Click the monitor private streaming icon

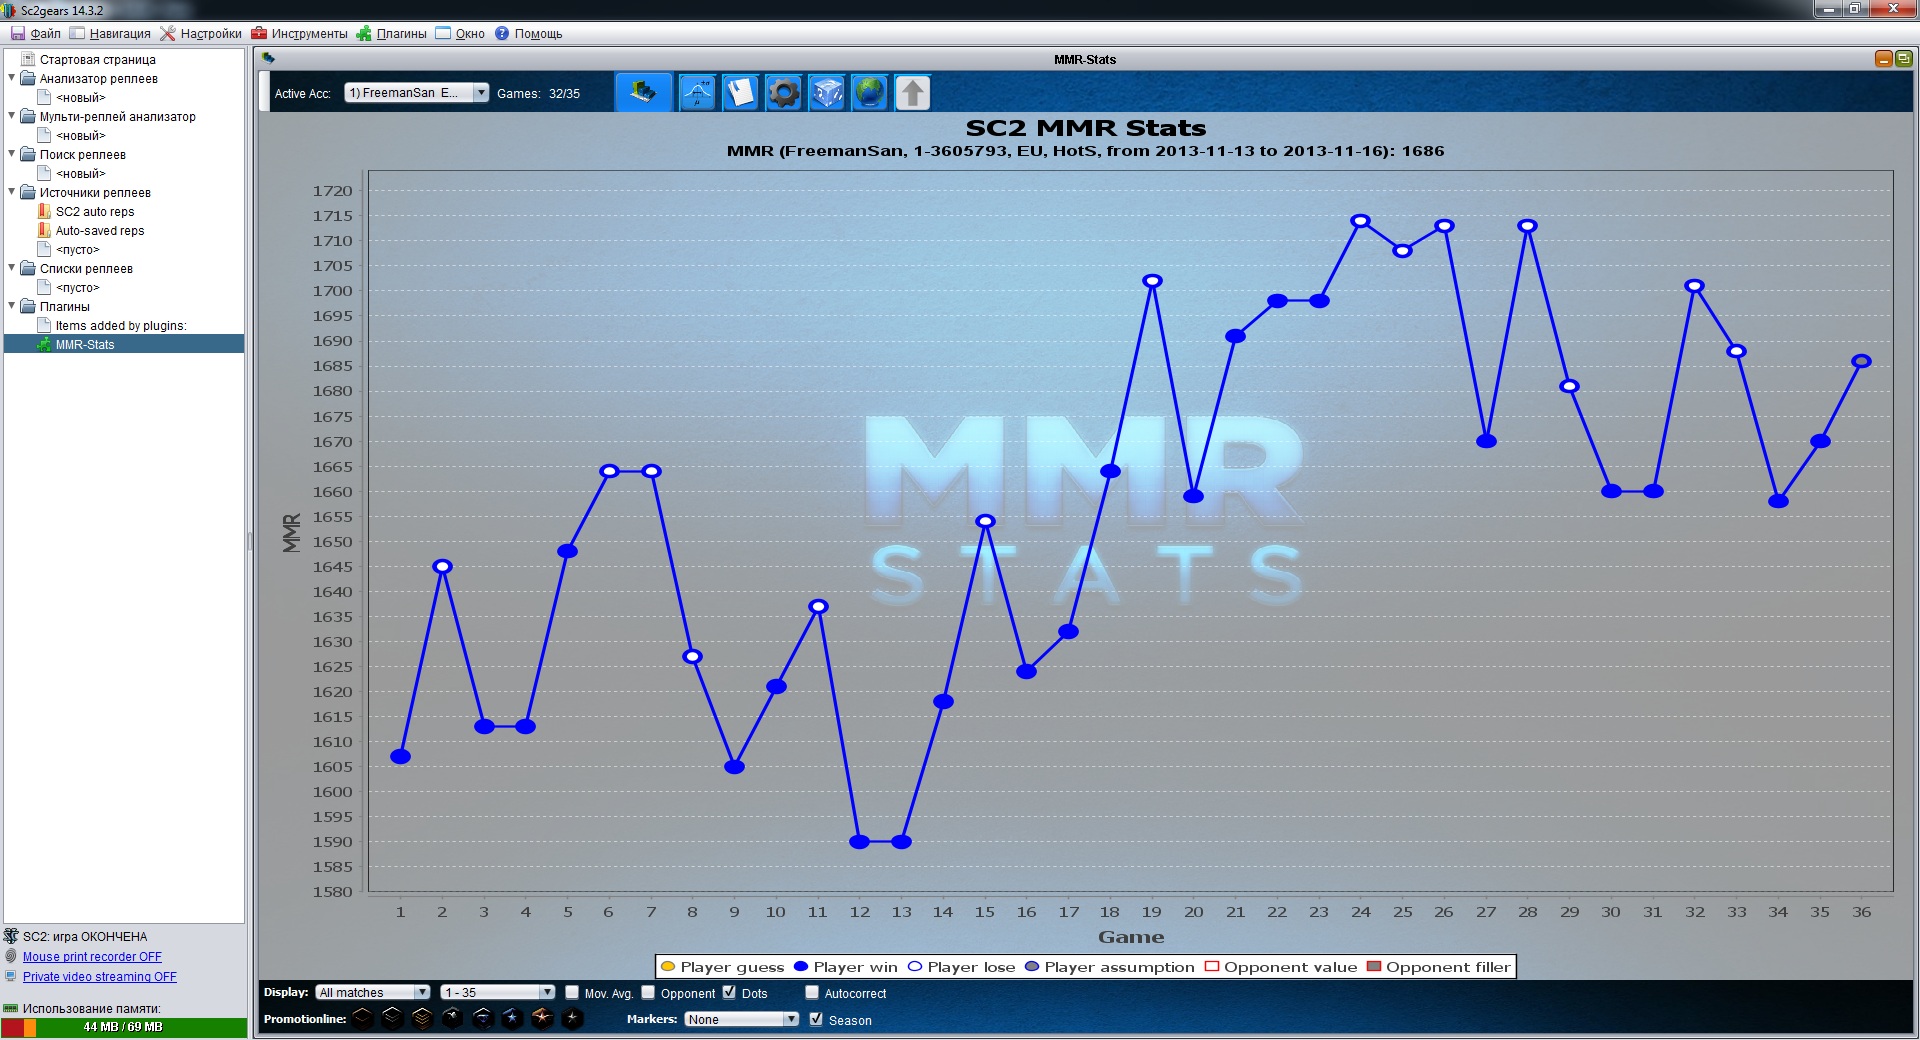11,976
